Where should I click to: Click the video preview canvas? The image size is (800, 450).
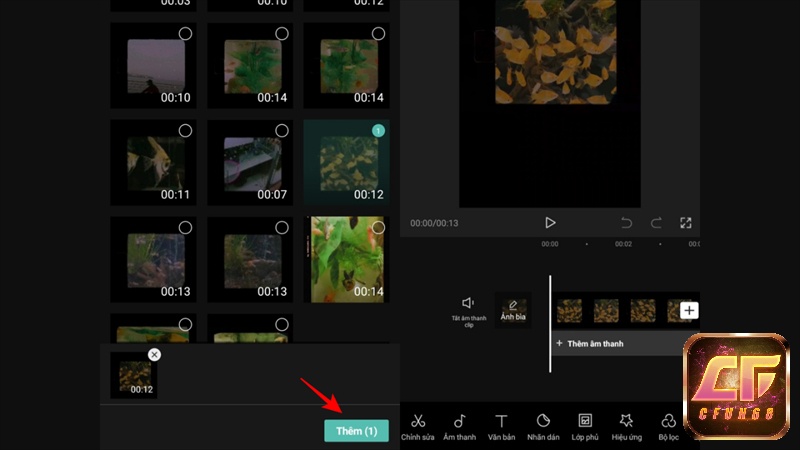tap(550, 104)
